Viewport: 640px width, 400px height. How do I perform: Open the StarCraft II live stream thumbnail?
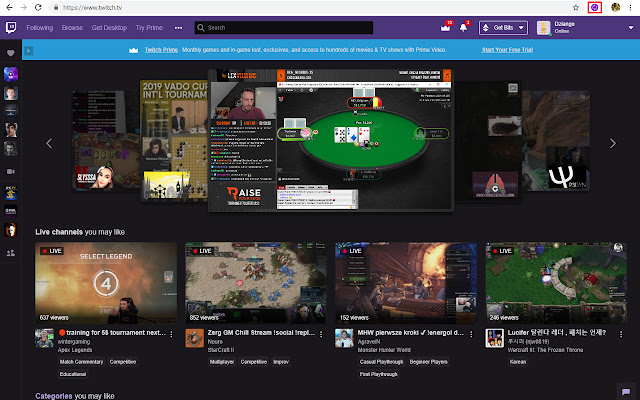click(x=256, y=283)
